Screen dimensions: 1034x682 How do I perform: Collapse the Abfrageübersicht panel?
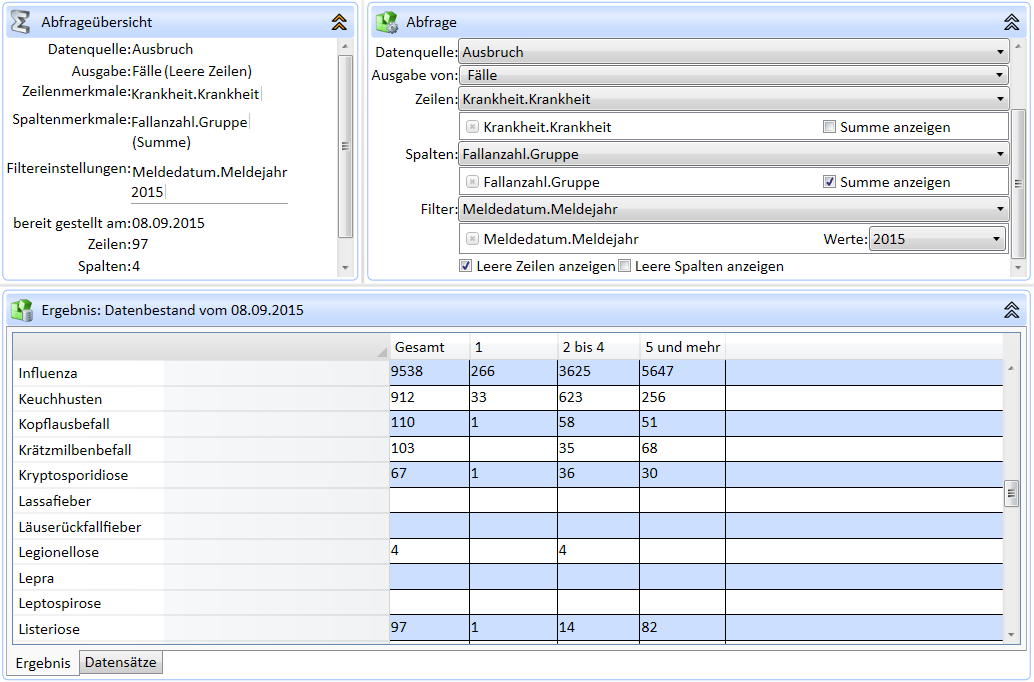(339, 21)
